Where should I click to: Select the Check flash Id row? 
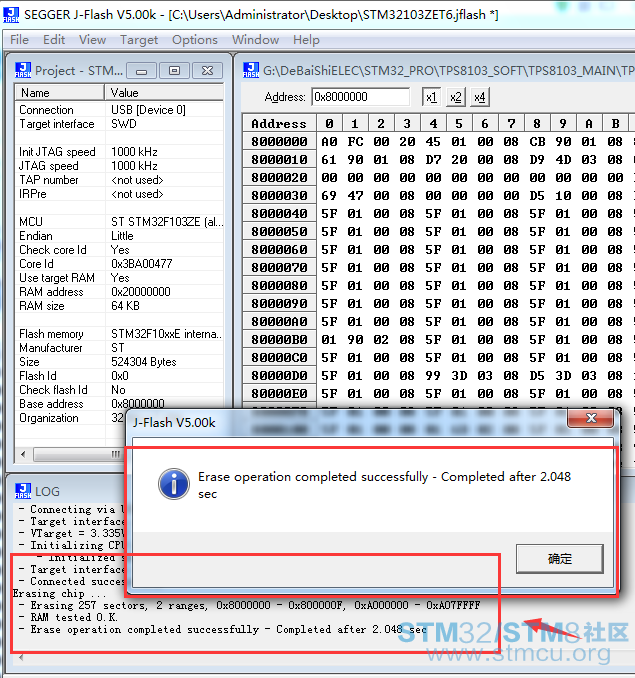[x=120, y=390]
